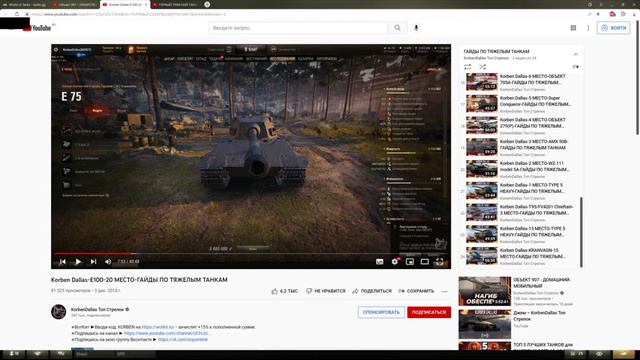This screenshot has width=640, height=360.
Task: Save the playlist with the add icon
Action: 576,67
